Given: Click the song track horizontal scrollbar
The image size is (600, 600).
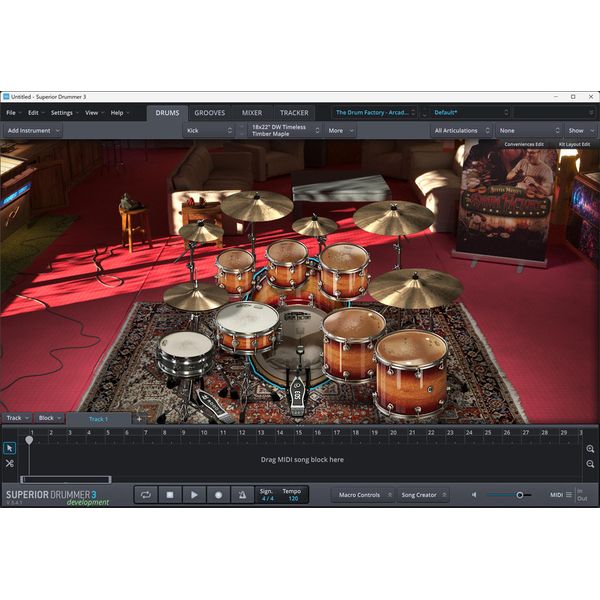Looking at the screenshot, I should click(x=66, y=479).
